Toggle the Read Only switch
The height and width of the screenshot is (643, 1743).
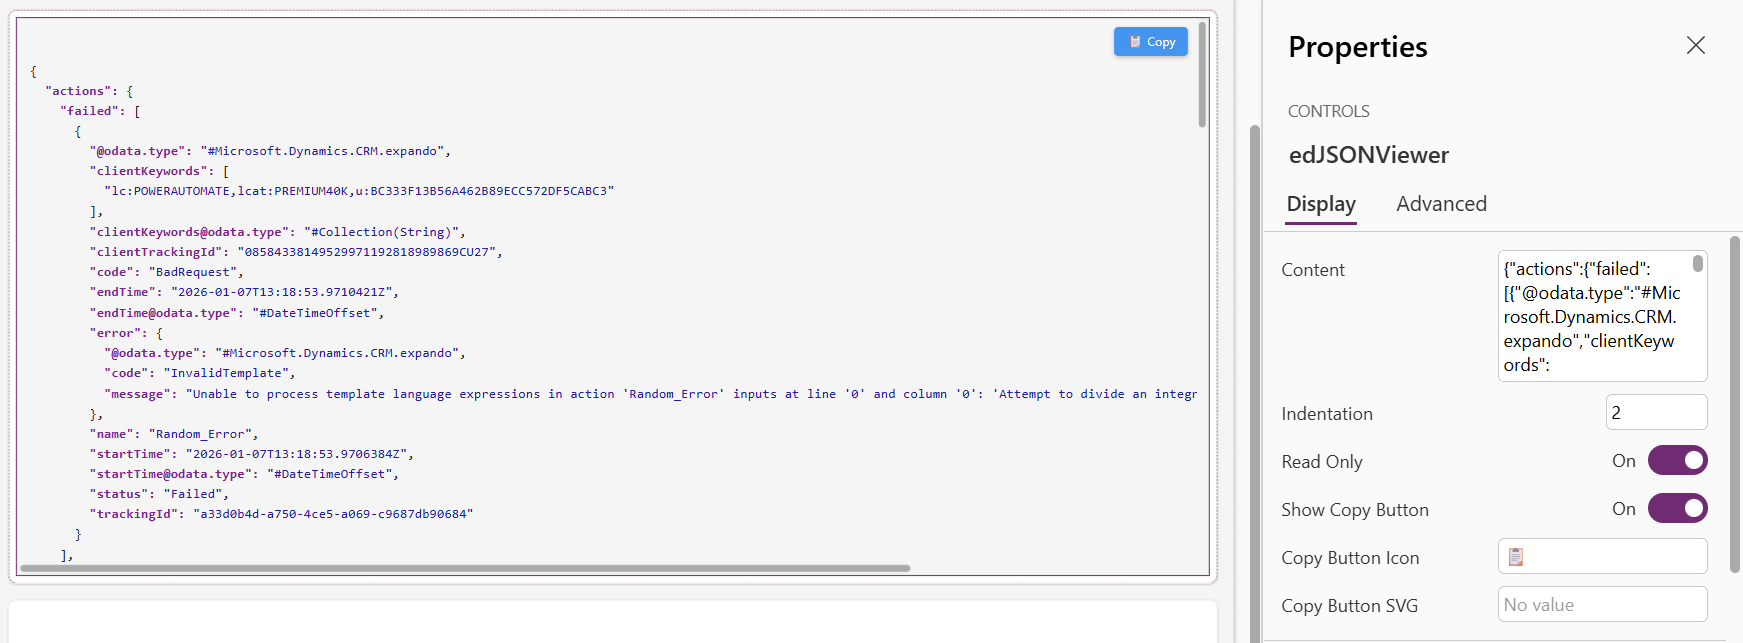coord(1677,460)
